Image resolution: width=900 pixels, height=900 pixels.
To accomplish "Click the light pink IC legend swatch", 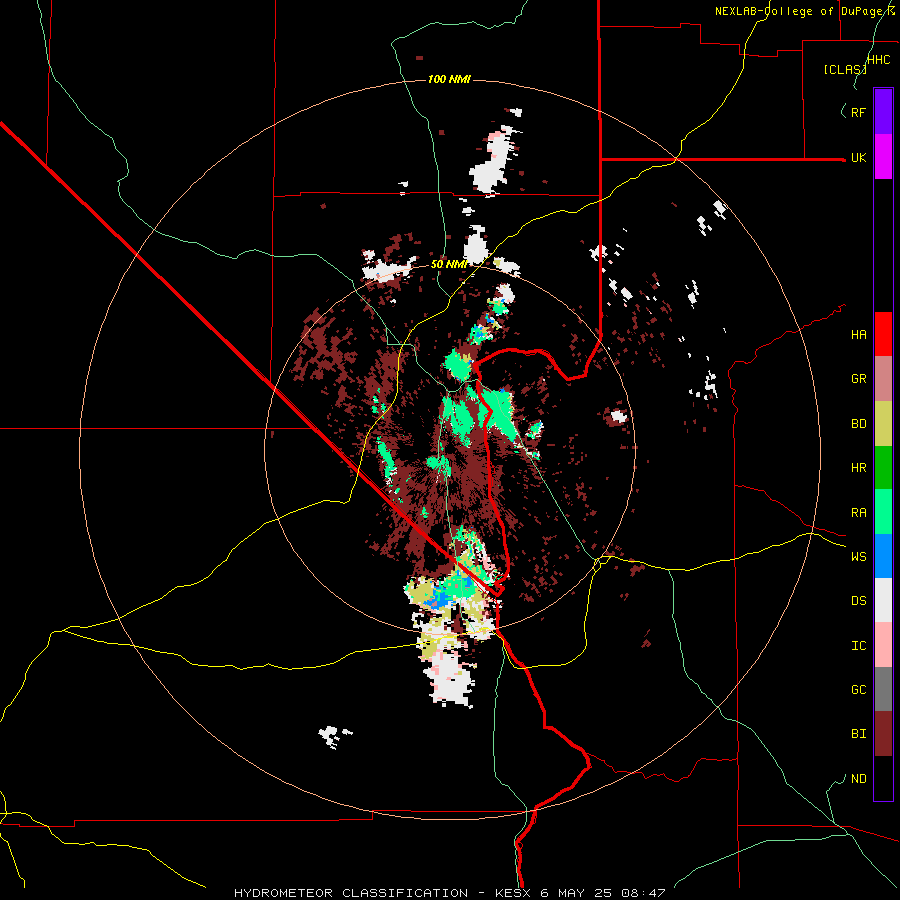I will pyautogui.click(x=883, y=645).
